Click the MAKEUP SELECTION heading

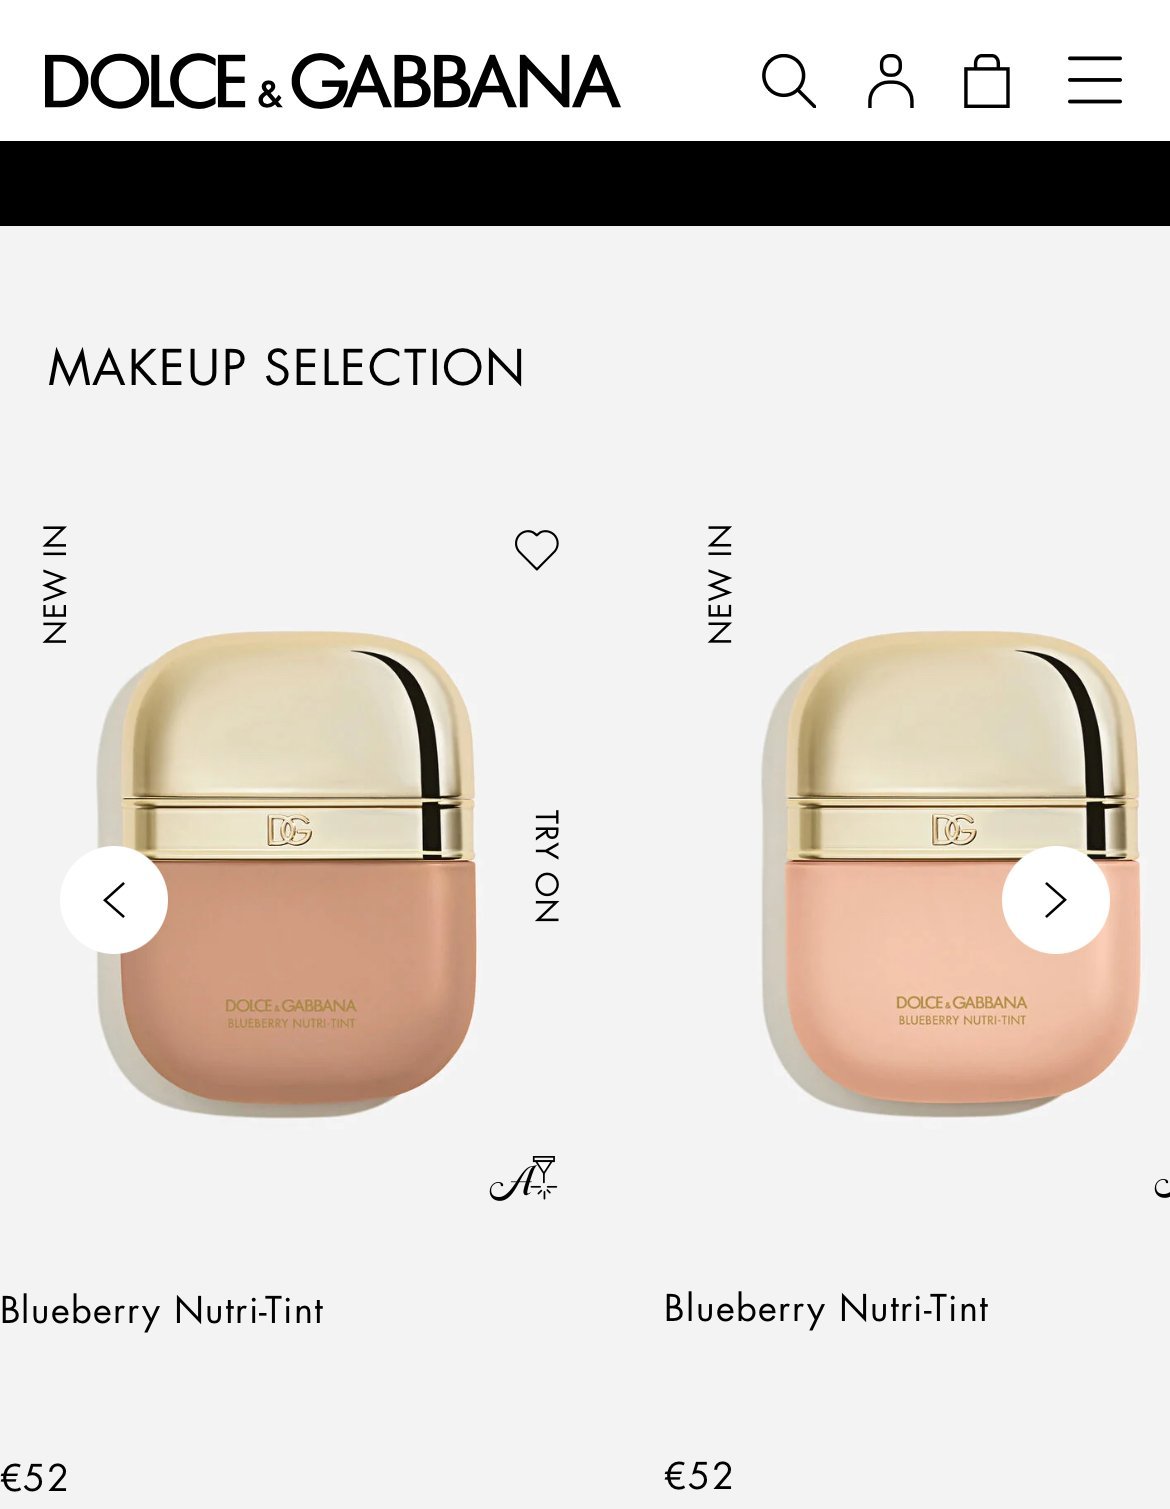tap(287, 368)
